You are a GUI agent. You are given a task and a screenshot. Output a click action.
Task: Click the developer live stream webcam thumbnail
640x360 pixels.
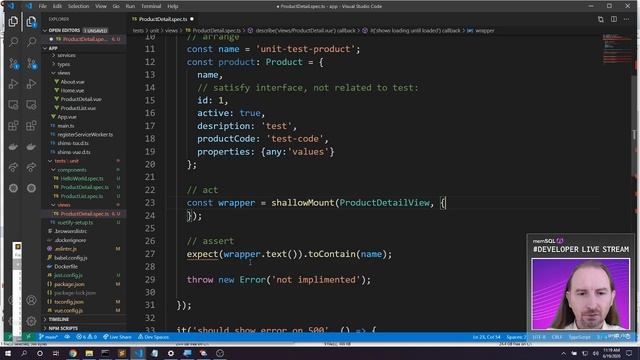[580, 294]
